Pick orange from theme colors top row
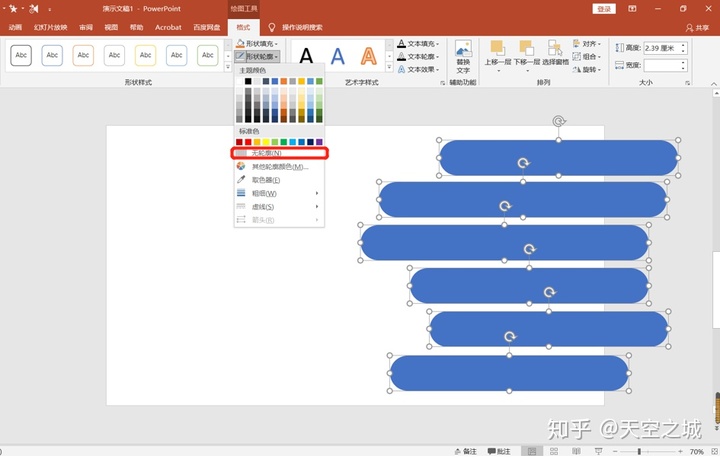 click(284, 81)
